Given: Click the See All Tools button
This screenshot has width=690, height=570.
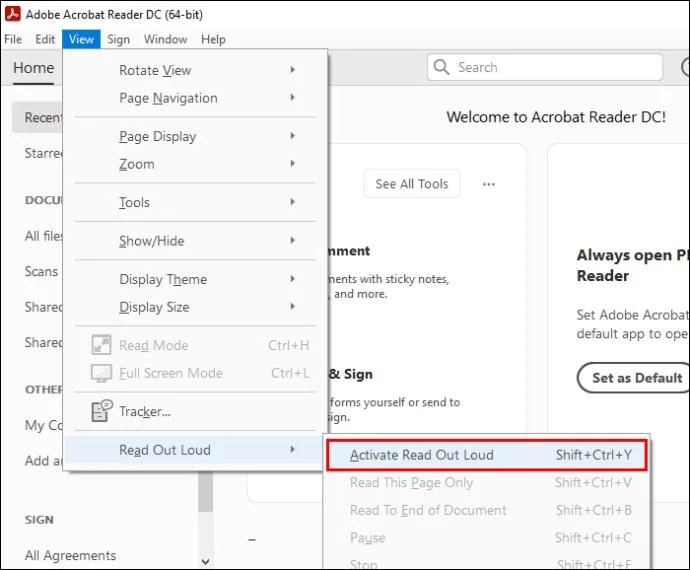Looking at the screenshot, I should [x=412, y=184].
